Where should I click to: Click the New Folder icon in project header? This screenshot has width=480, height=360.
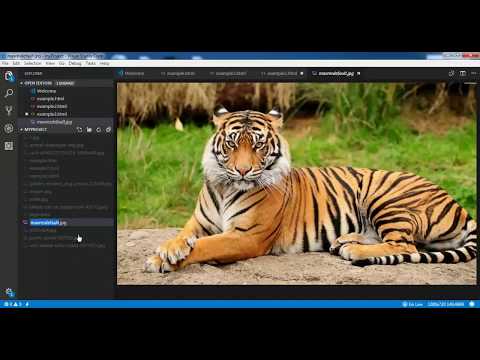click(89, 130)
